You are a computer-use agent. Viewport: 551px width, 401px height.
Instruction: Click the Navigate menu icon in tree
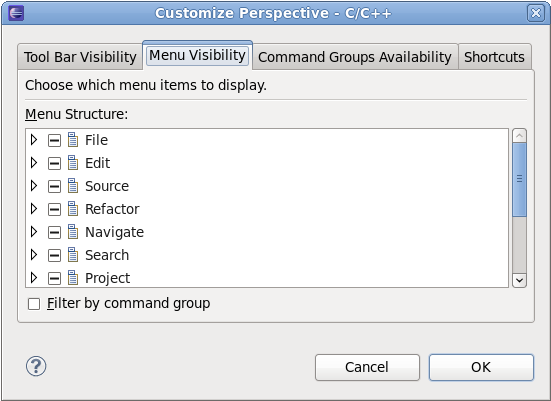73,232
